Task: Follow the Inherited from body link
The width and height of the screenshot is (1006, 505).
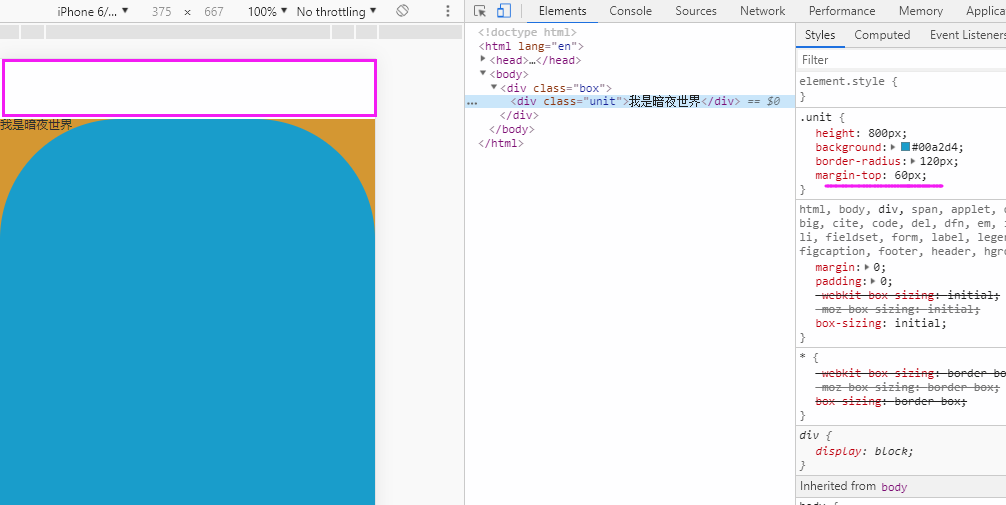Action: pos(894,487)
